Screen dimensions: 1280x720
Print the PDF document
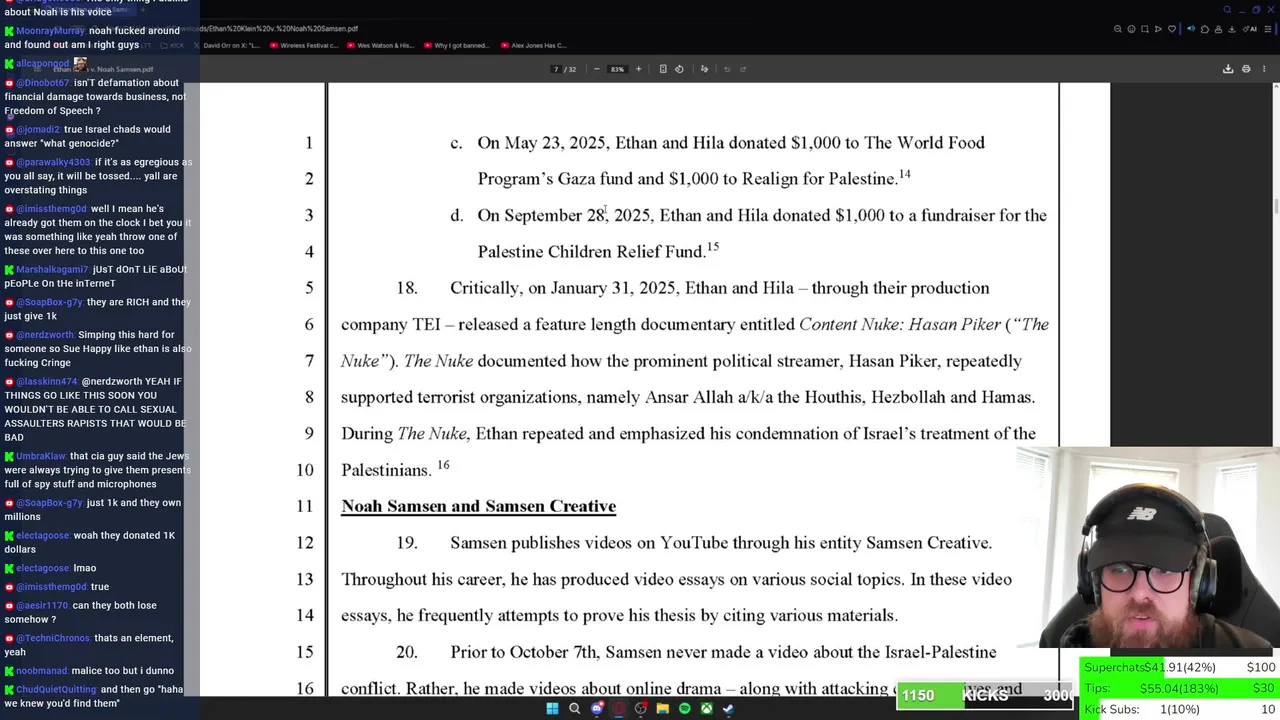(1246, 69)
